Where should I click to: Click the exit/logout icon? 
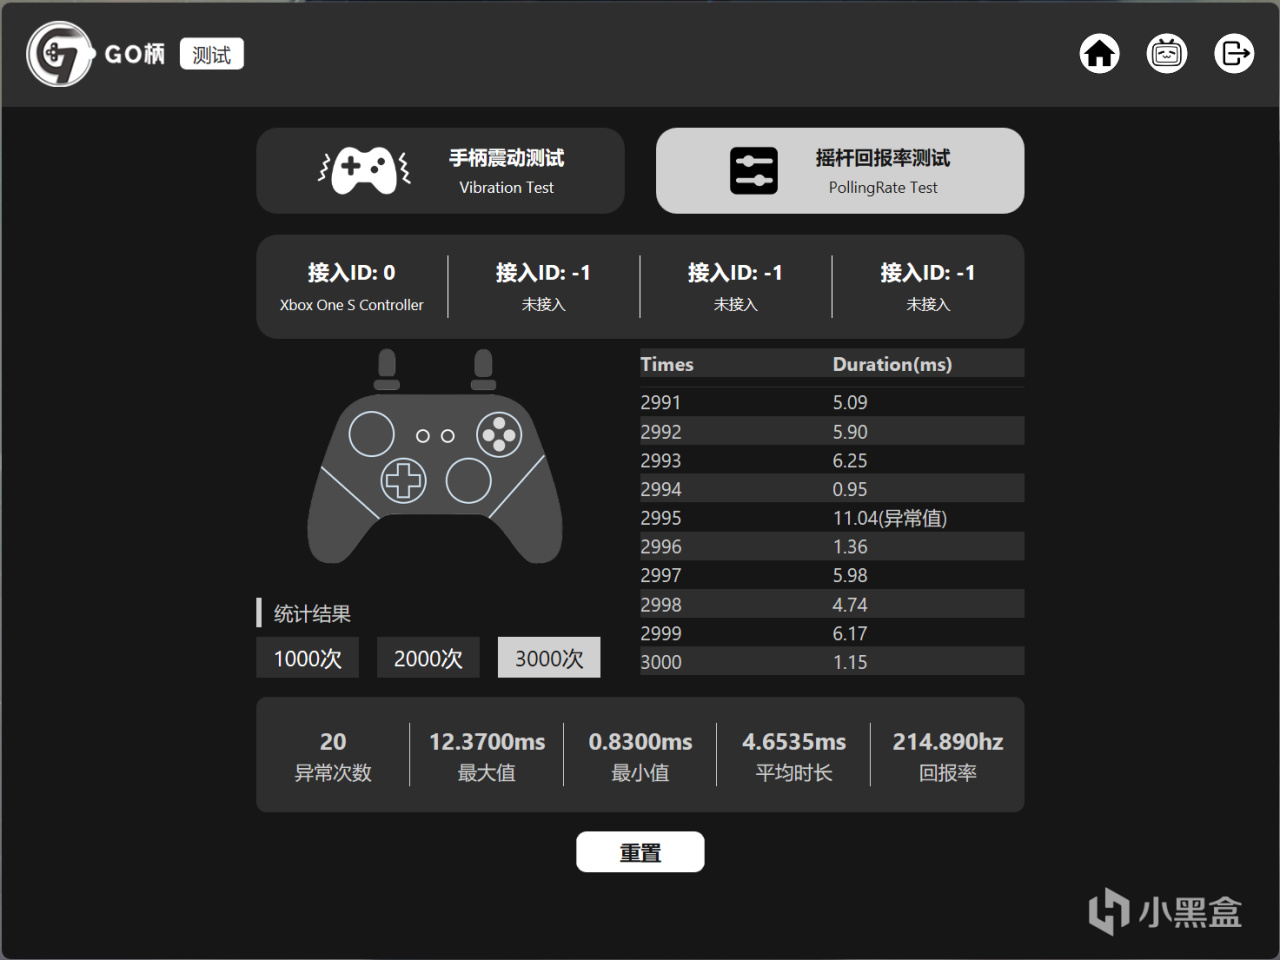(x=1234, y=53)
